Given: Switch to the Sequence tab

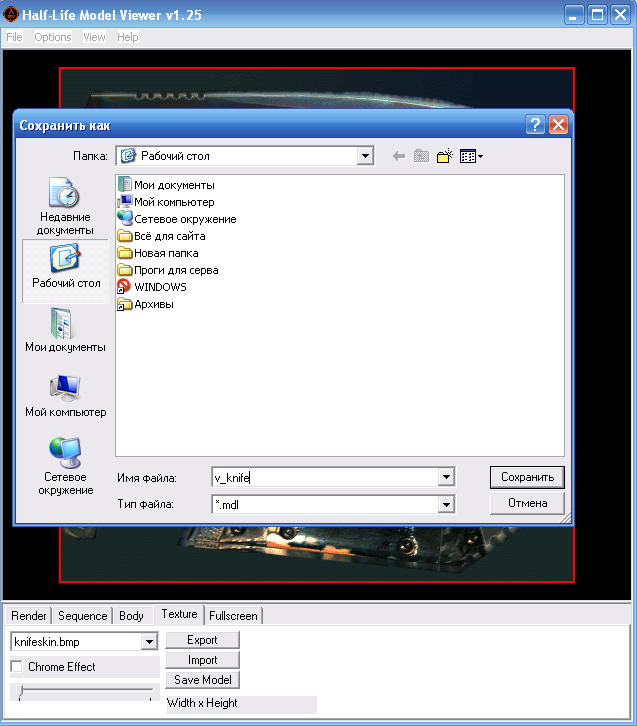Looking at the screenshot, I should click(x=82, y=616).
